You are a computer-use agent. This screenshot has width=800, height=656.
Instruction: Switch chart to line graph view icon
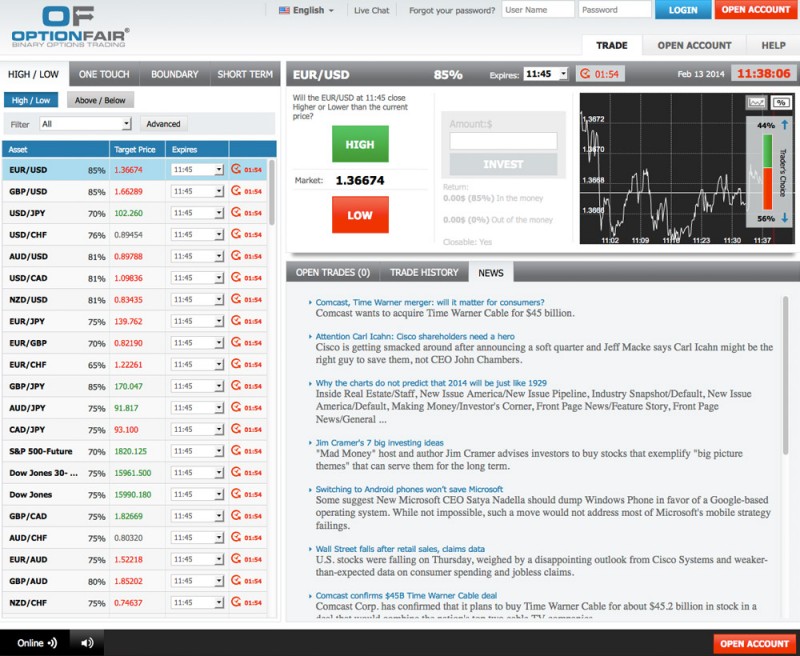(x=756, y=103)
